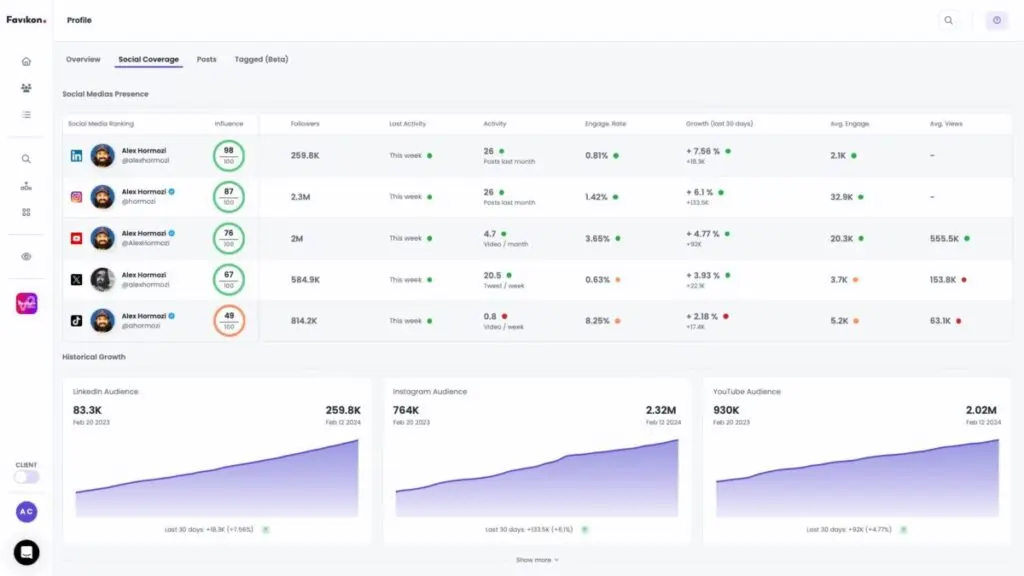Image resolution: width=1024 pixels, height=576 pixels.
Task: Open the Home icon in sidebar
Action: 26,61
